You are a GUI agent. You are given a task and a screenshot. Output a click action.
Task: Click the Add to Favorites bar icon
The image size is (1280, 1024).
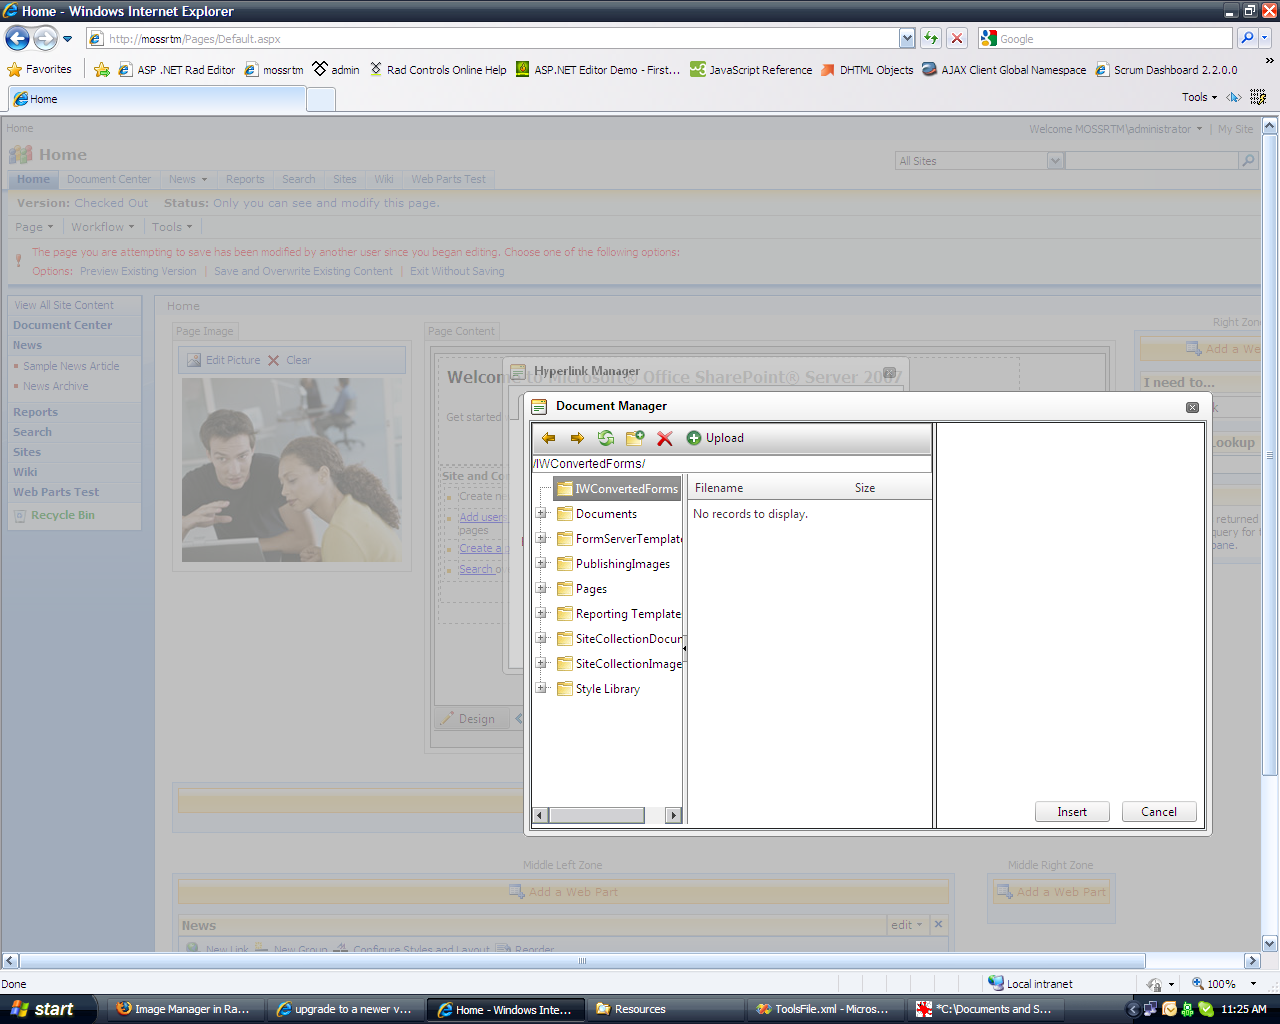tap(102, 70)
